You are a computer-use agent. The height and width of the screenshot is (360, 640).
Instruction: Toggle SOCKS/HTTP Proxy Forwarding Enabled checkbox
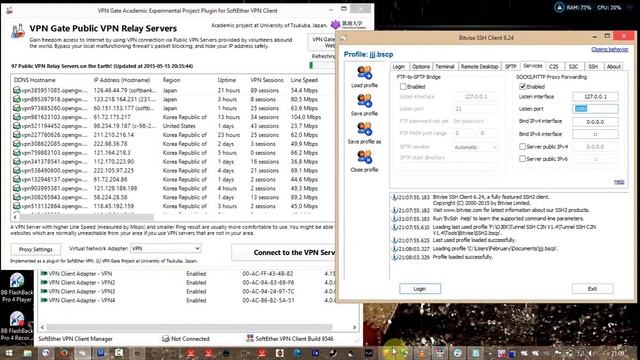pyautogui.click(x=522, y=87)
